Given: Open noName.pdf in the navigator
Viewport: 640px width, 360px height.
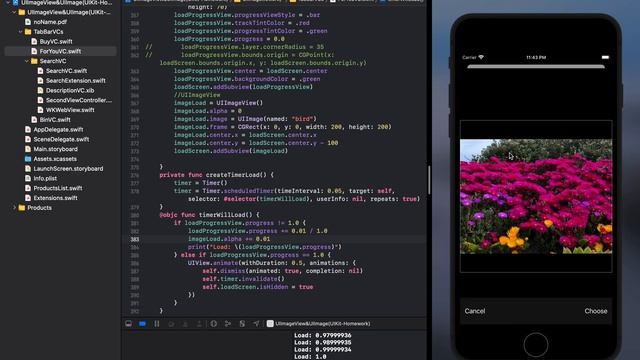Looking at the screenshot, I should tap(50, 22).
